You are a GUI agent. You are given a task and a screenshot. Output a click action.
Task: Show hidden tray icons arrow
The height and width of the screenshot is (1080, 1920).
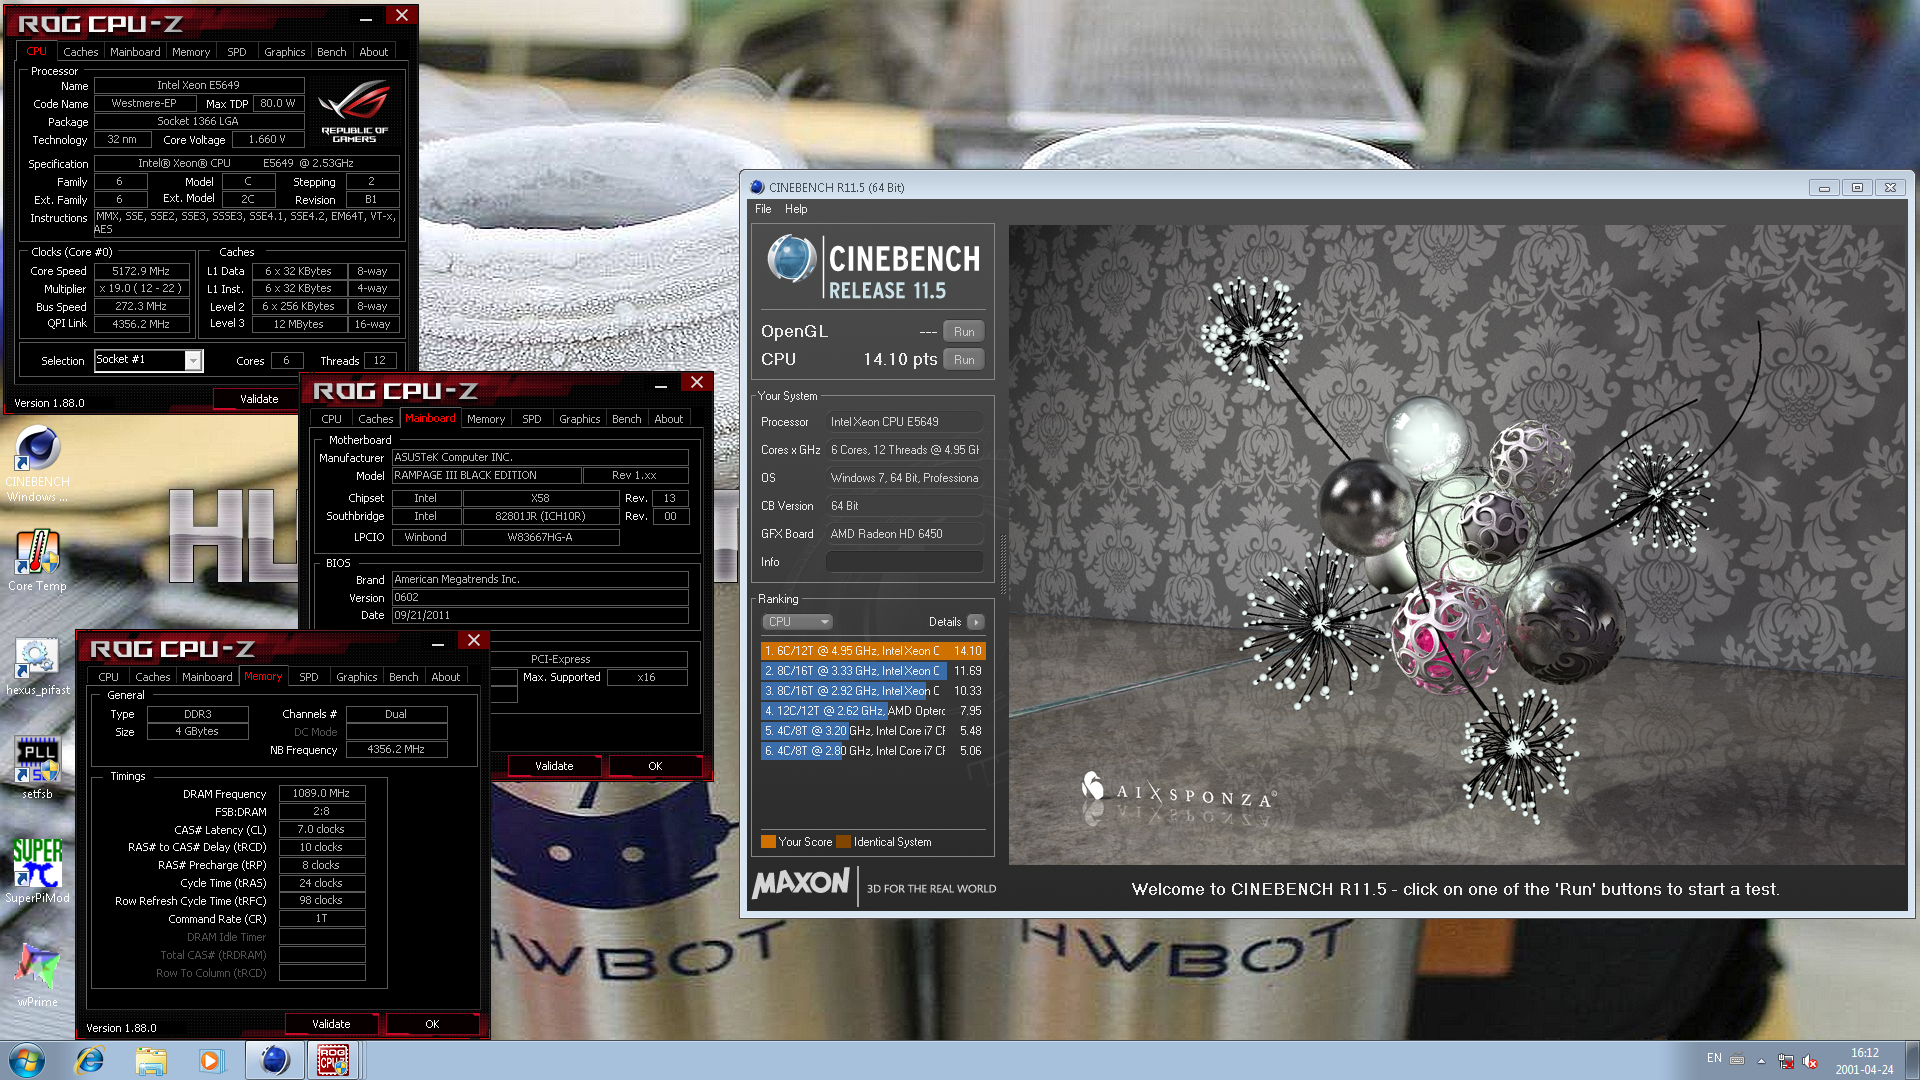(x=1761, y=1061)
